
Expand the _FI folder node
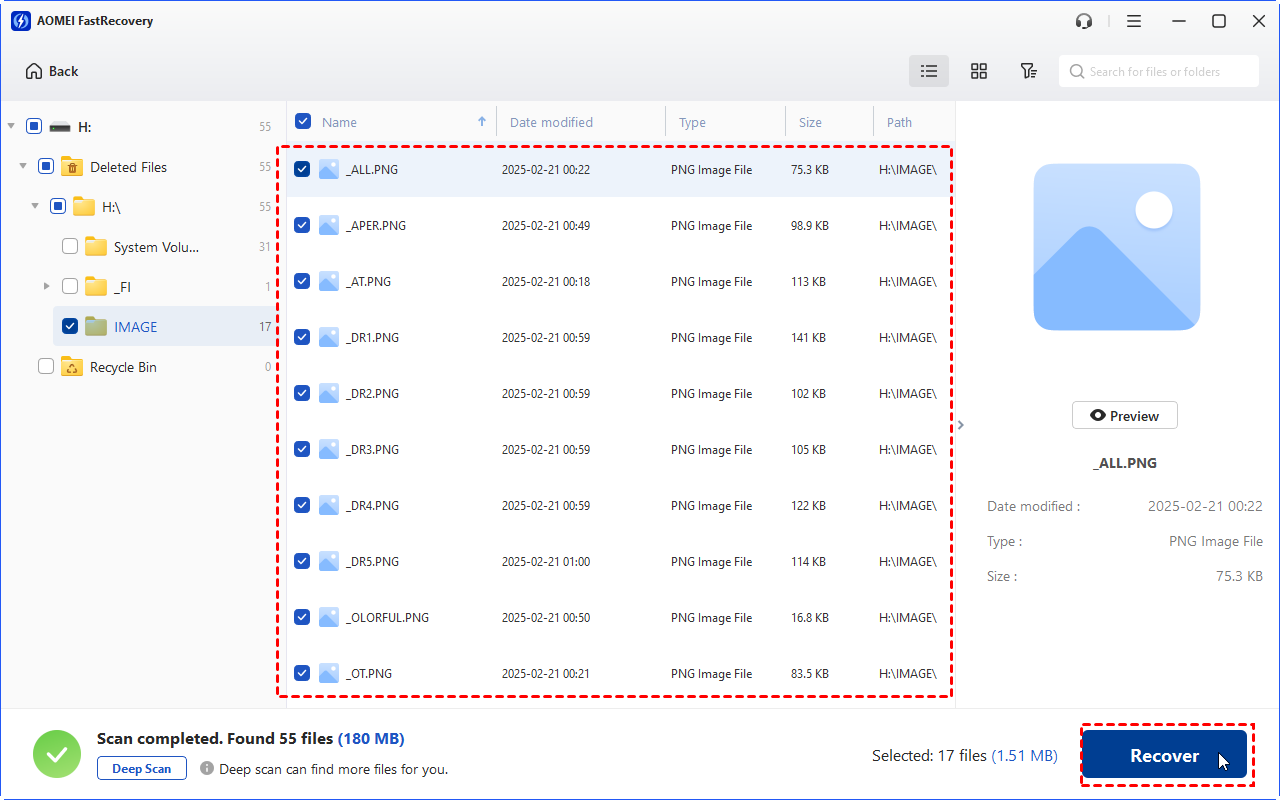pos(47,286)
